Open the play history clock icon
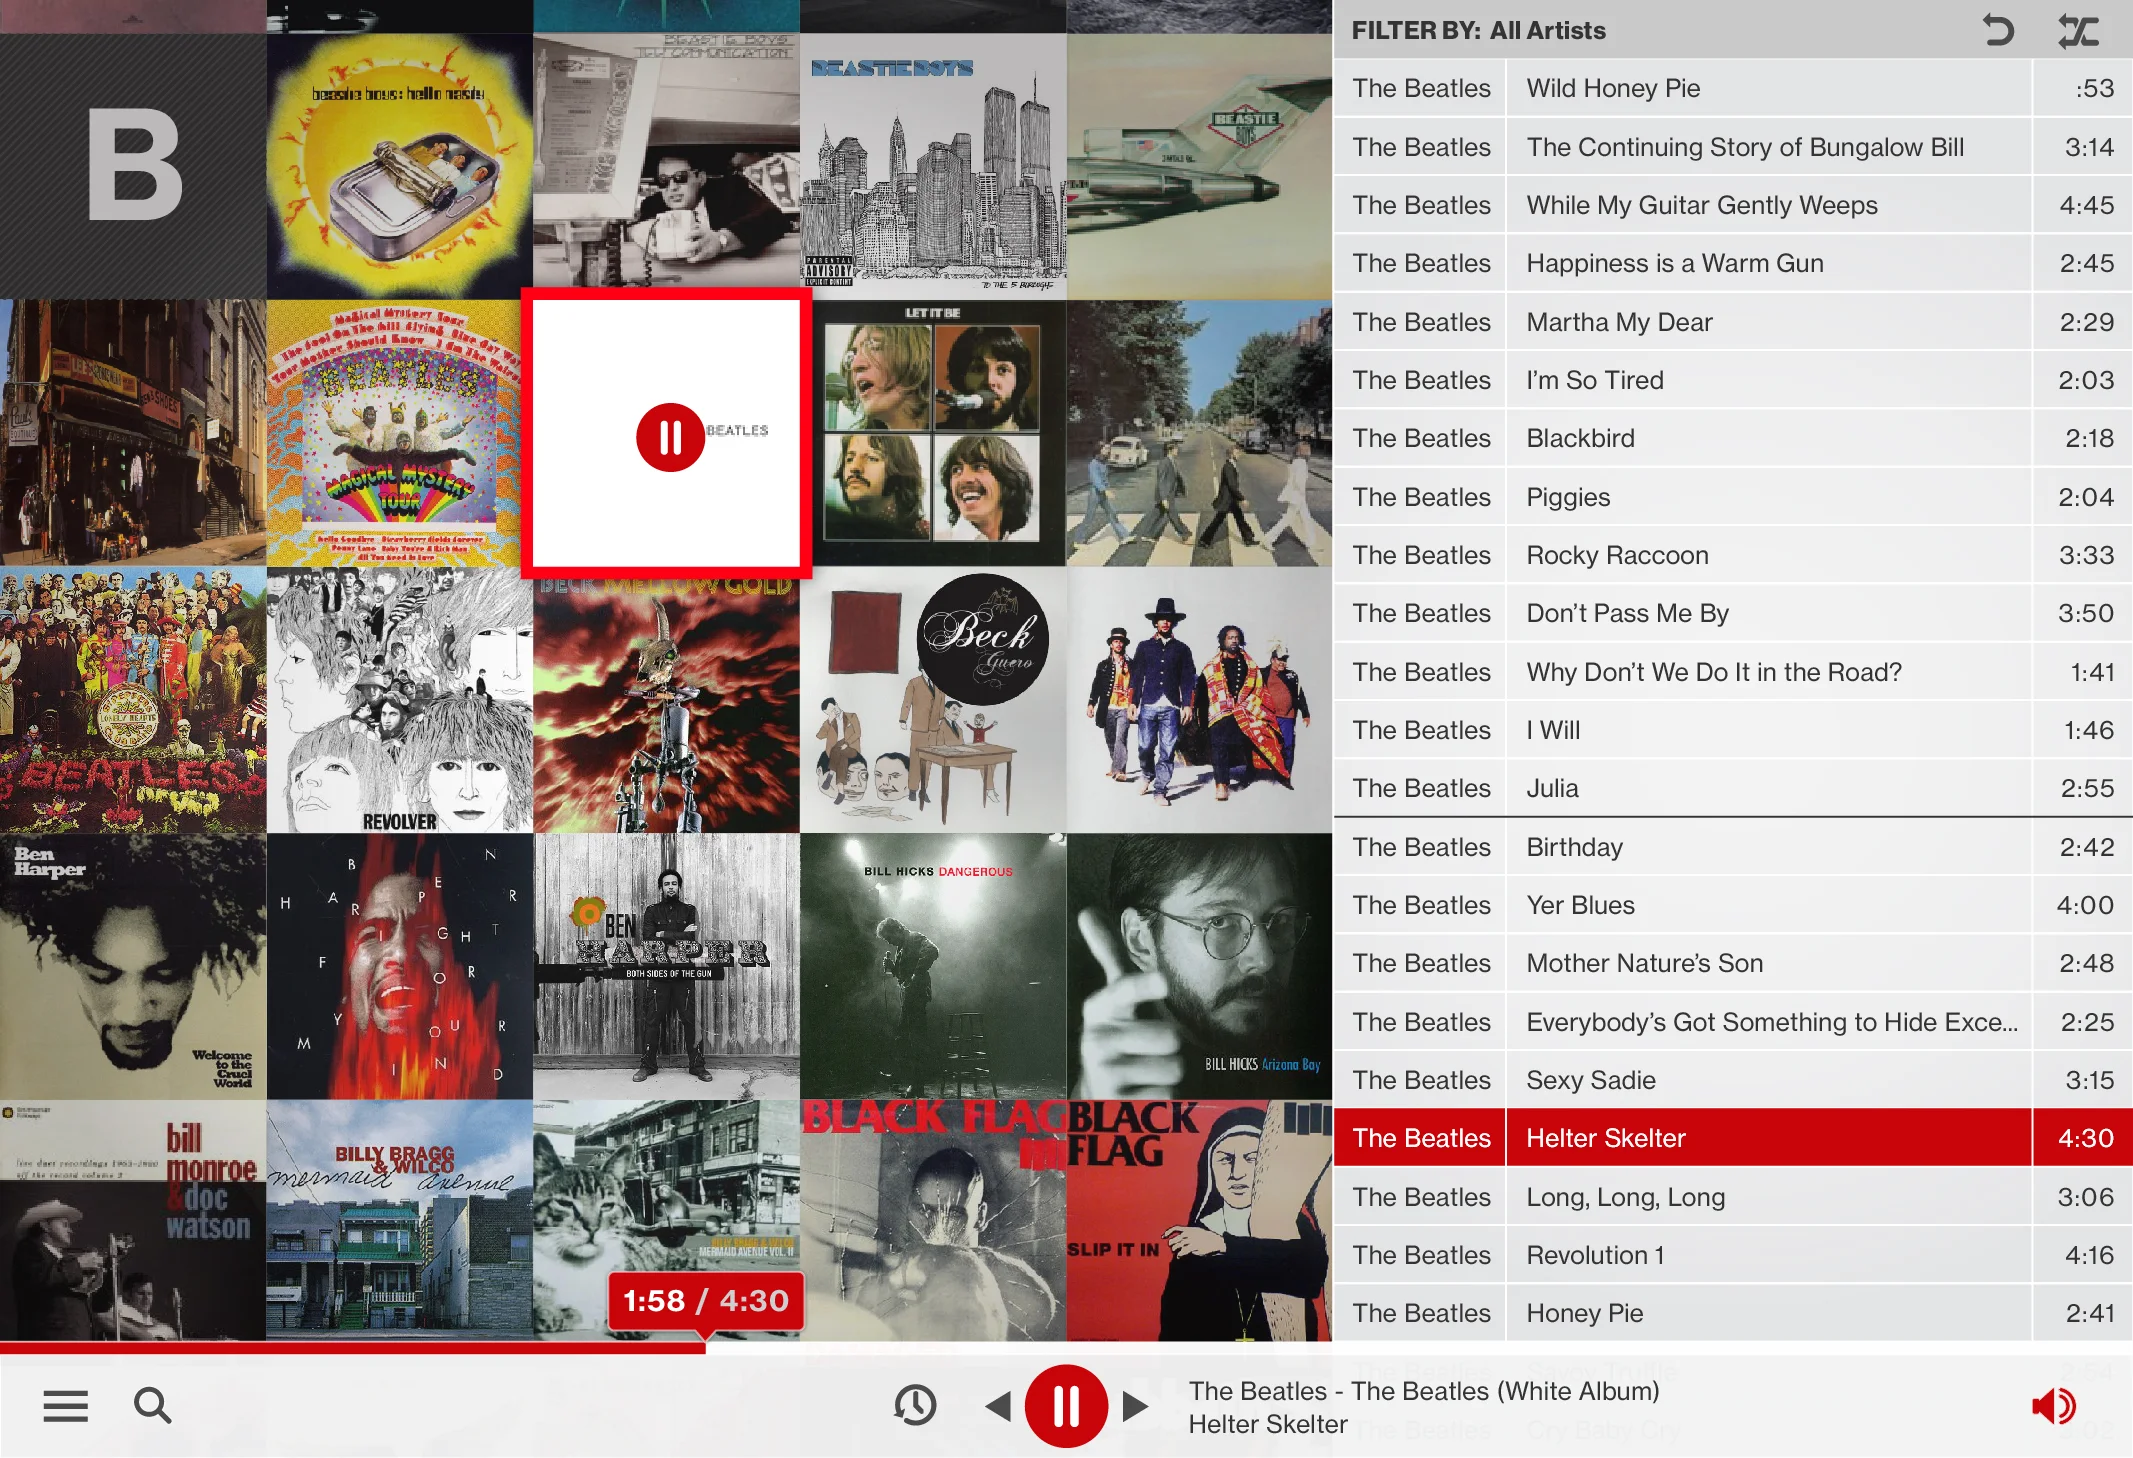 [915, 1406]
